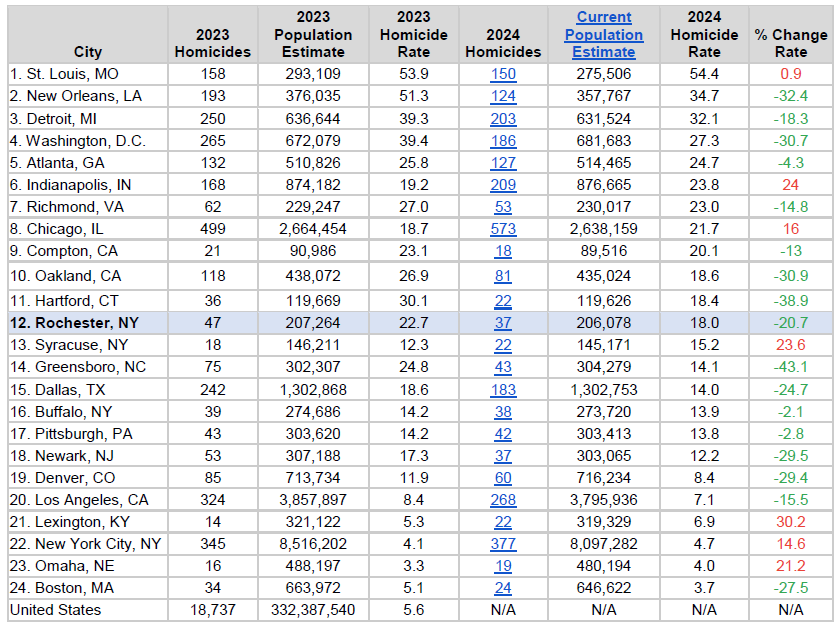Open Detroit 2024 homicides link 203
The width and height of the screenshot is (840, 628).
503,119
